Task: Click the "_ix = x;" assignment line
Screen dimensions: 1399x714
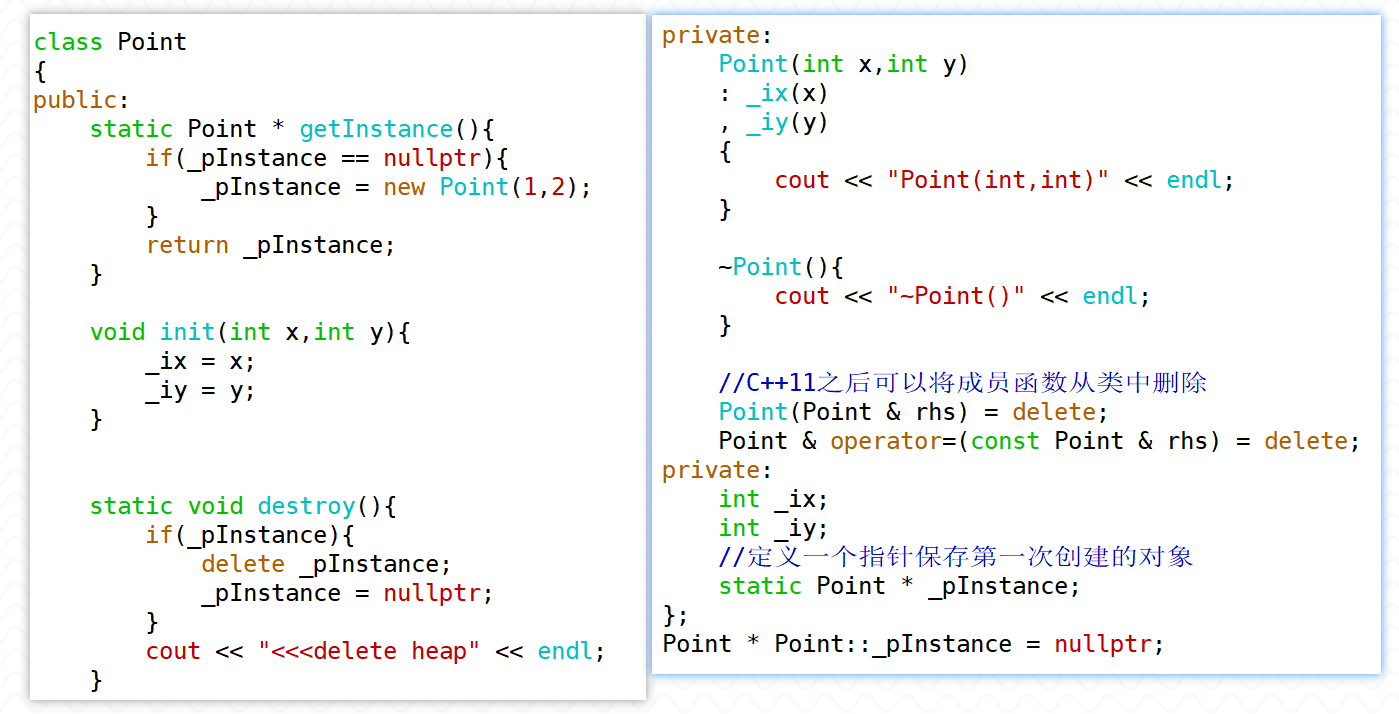Action: (x=200, y=361)
